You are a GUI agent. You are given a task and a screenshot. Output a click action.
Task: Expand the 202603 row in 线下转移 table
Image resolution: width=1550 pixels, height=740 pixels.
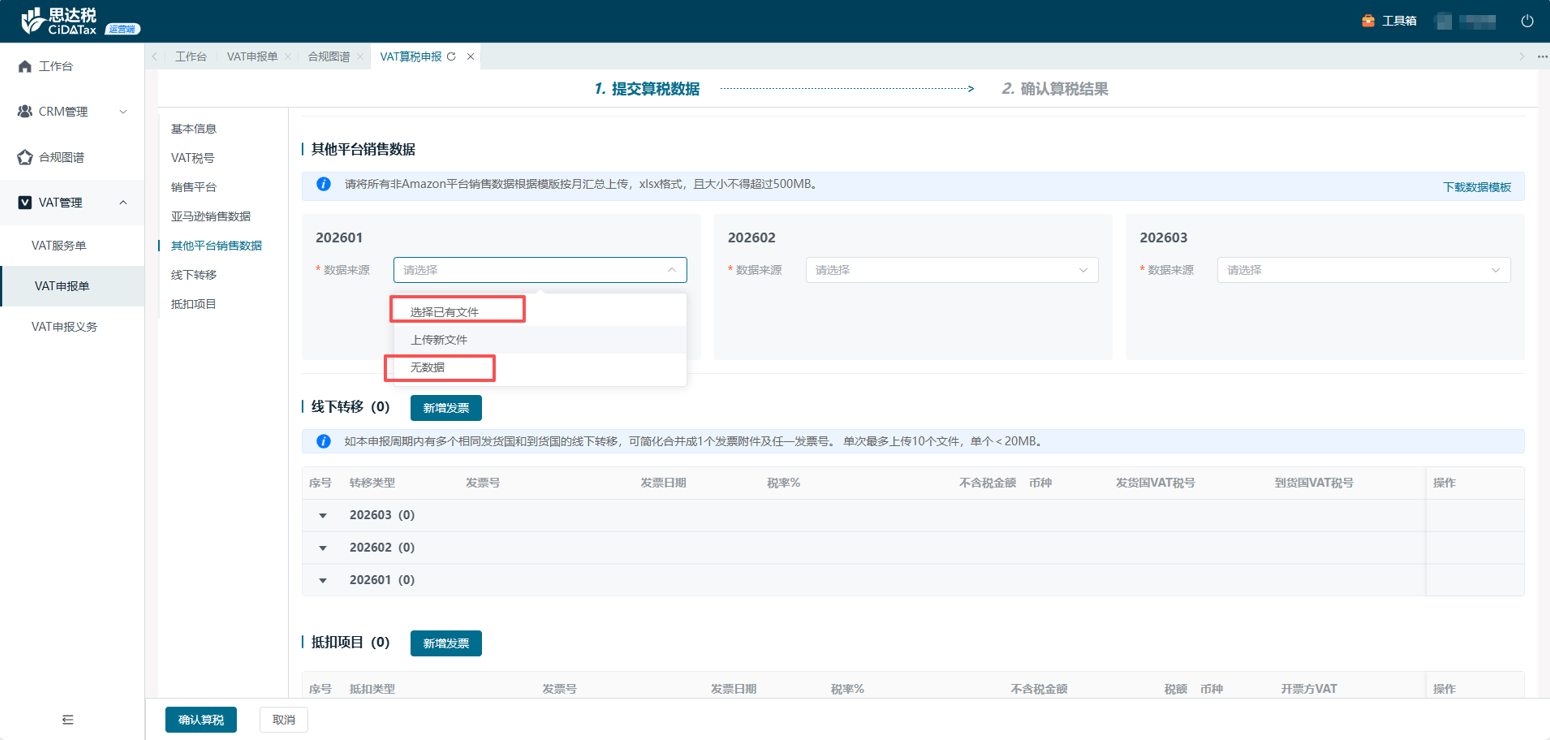pyautogui.click(x=323, y=516)
